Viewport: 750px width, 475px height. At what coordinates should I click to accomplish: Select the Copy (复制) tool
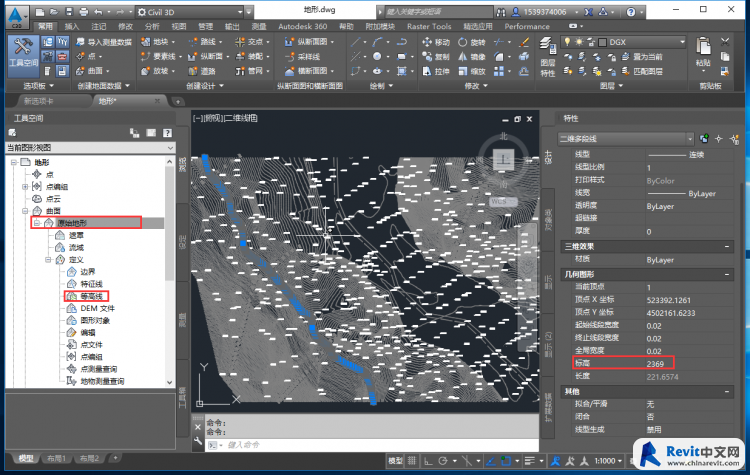point(436,56)
